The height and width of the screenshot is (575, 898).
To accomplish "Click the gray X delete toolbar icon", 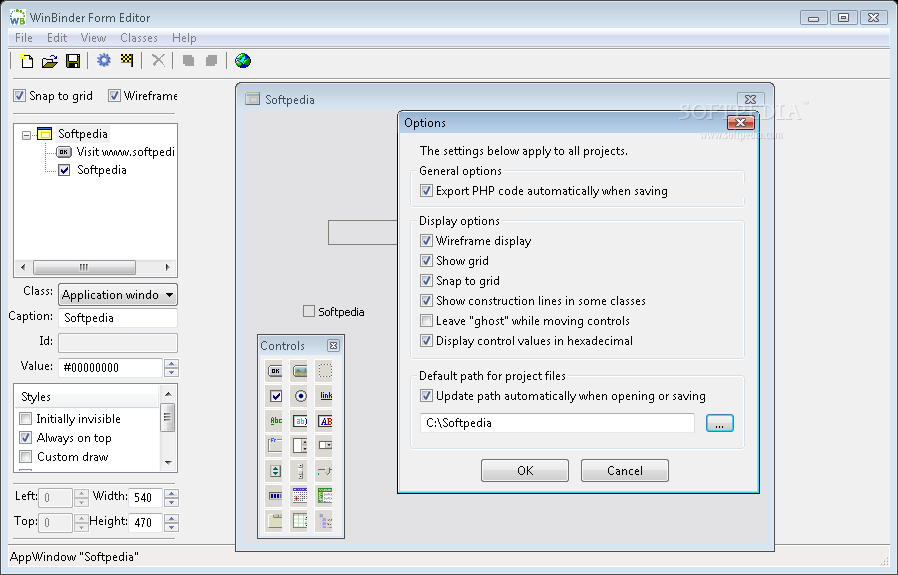I will (x=158, y=60).
